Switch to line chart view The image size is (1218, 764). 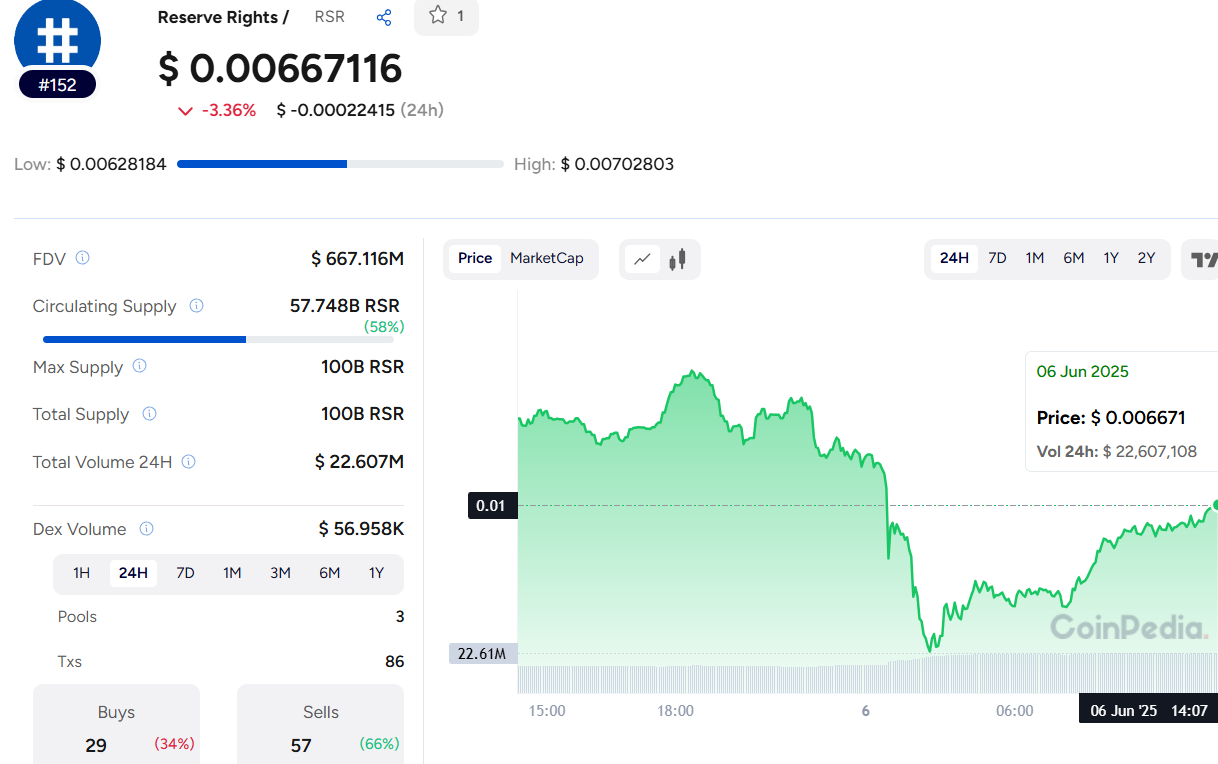[x=643, y=259]
